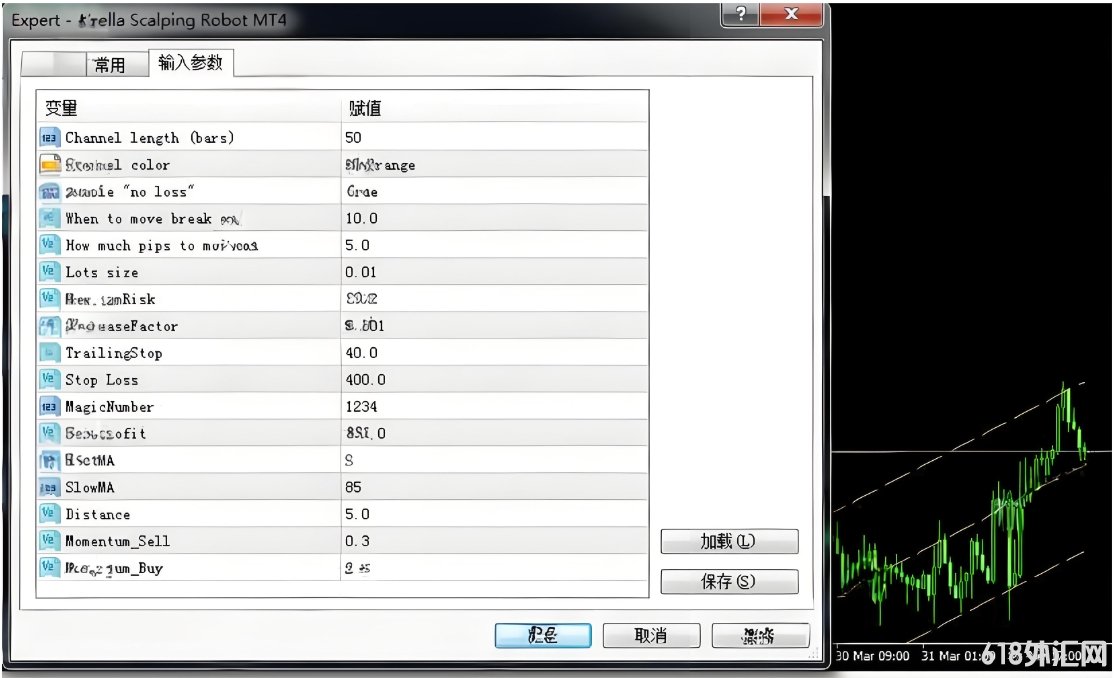1114x678 pixels.
Task: Select the 输入参数 tab
Action: click(190, 63)
